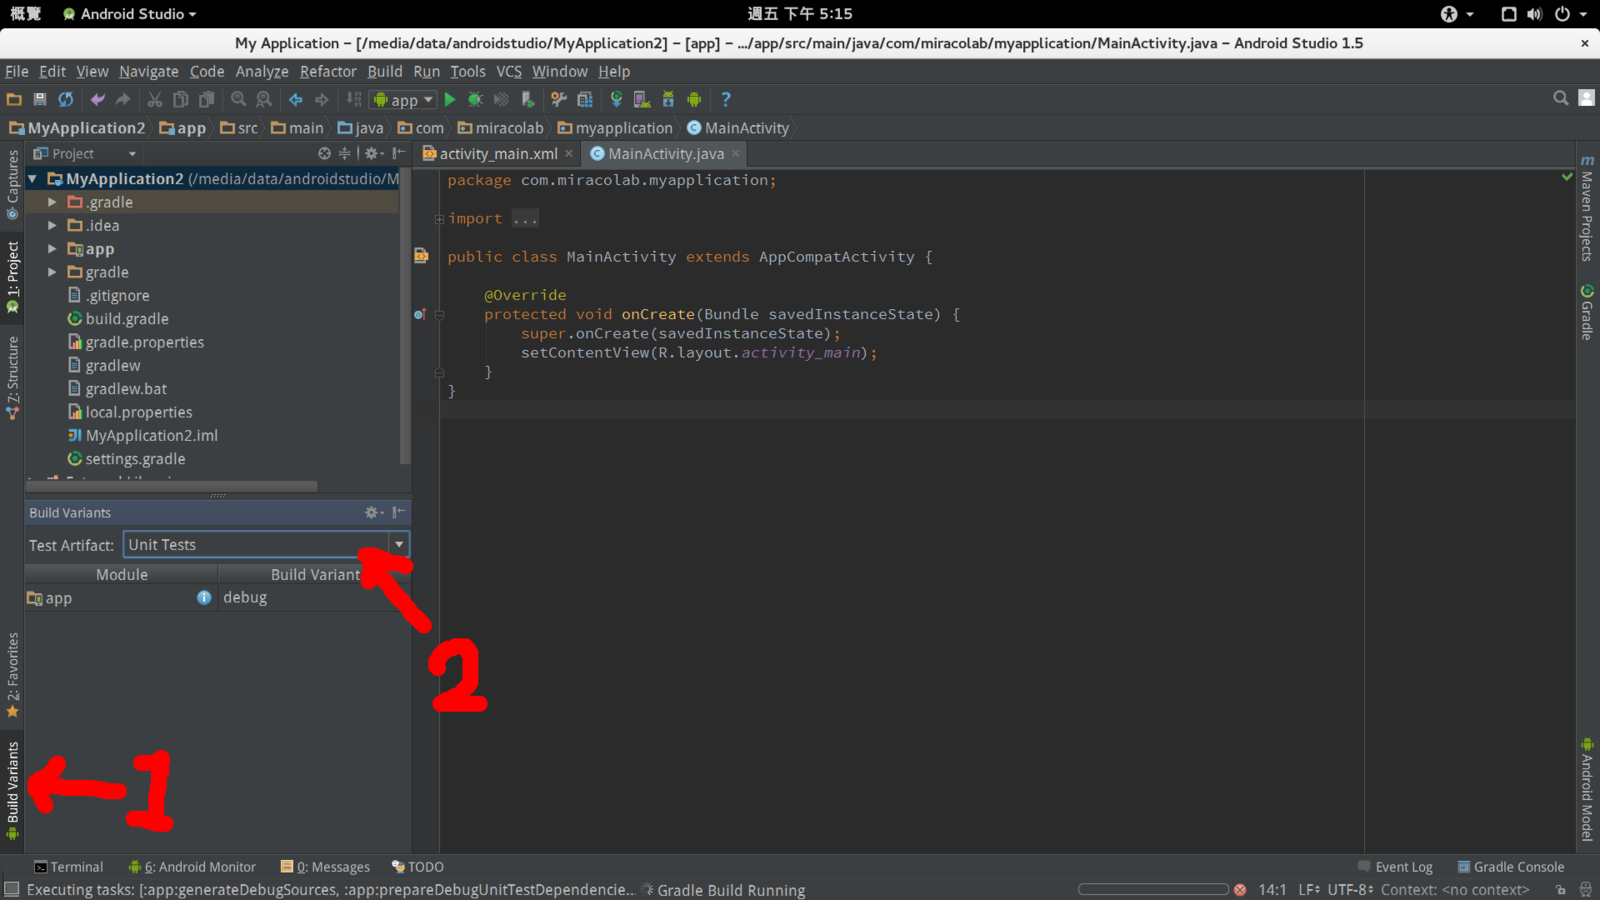Open the Android Studio top bar app menu
Screen dimensions: 1600x900
[129, 14]
